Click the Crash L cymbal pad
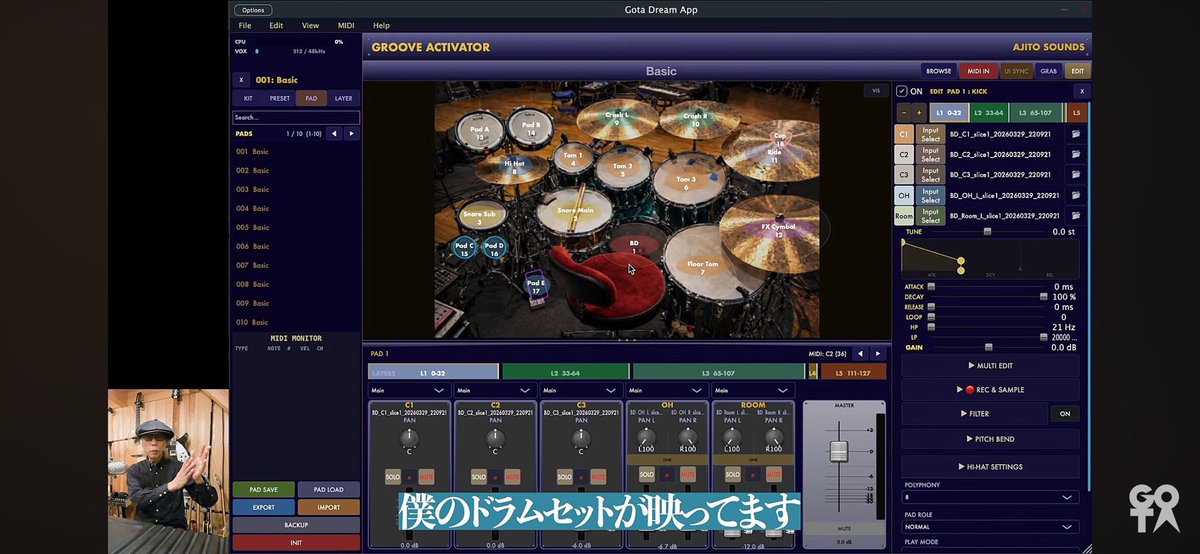The height and width of the screenshot is (554, 1200). pyautogui.click(x=617, y=118)
